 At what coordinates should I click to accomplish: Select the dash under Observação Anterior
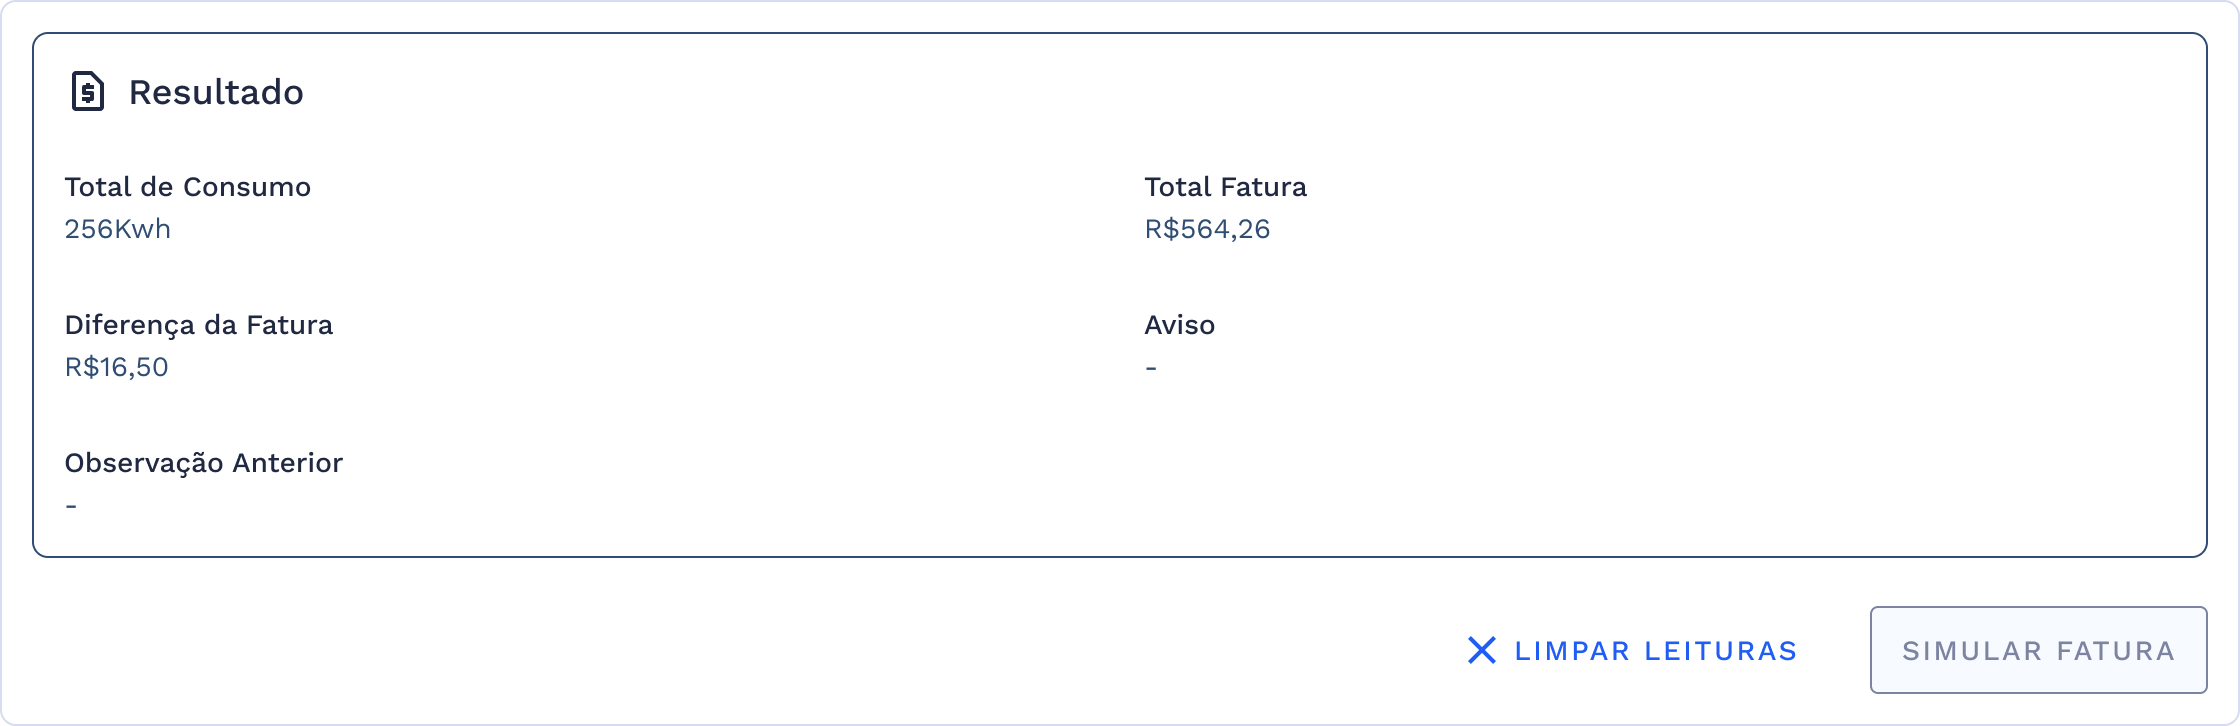pos(70,503)
